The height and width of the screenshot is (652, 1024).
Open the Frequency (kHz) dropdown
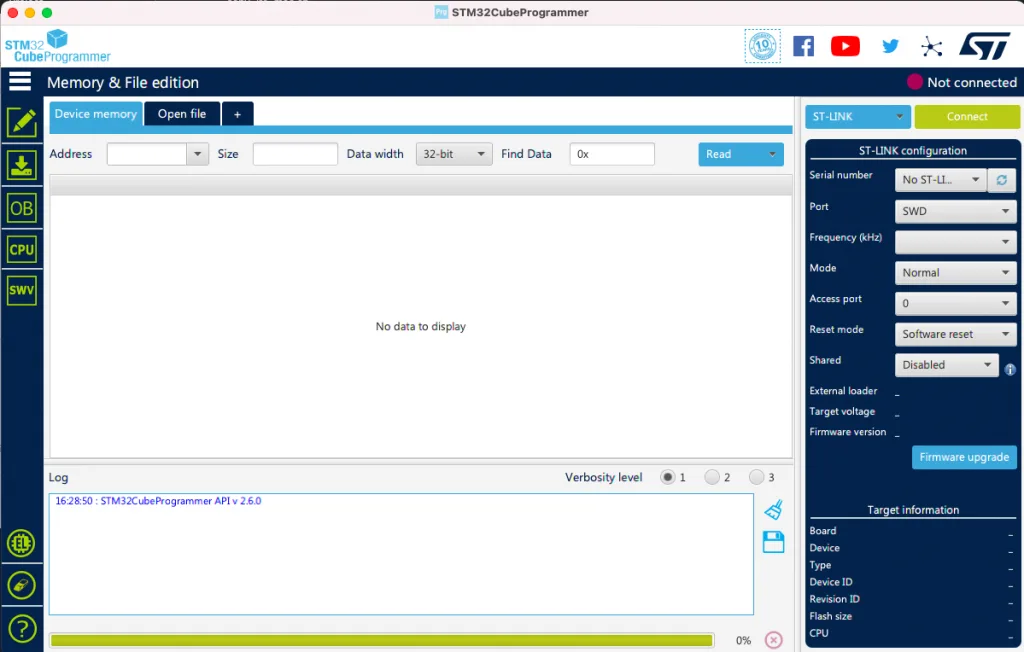[955, 242]
